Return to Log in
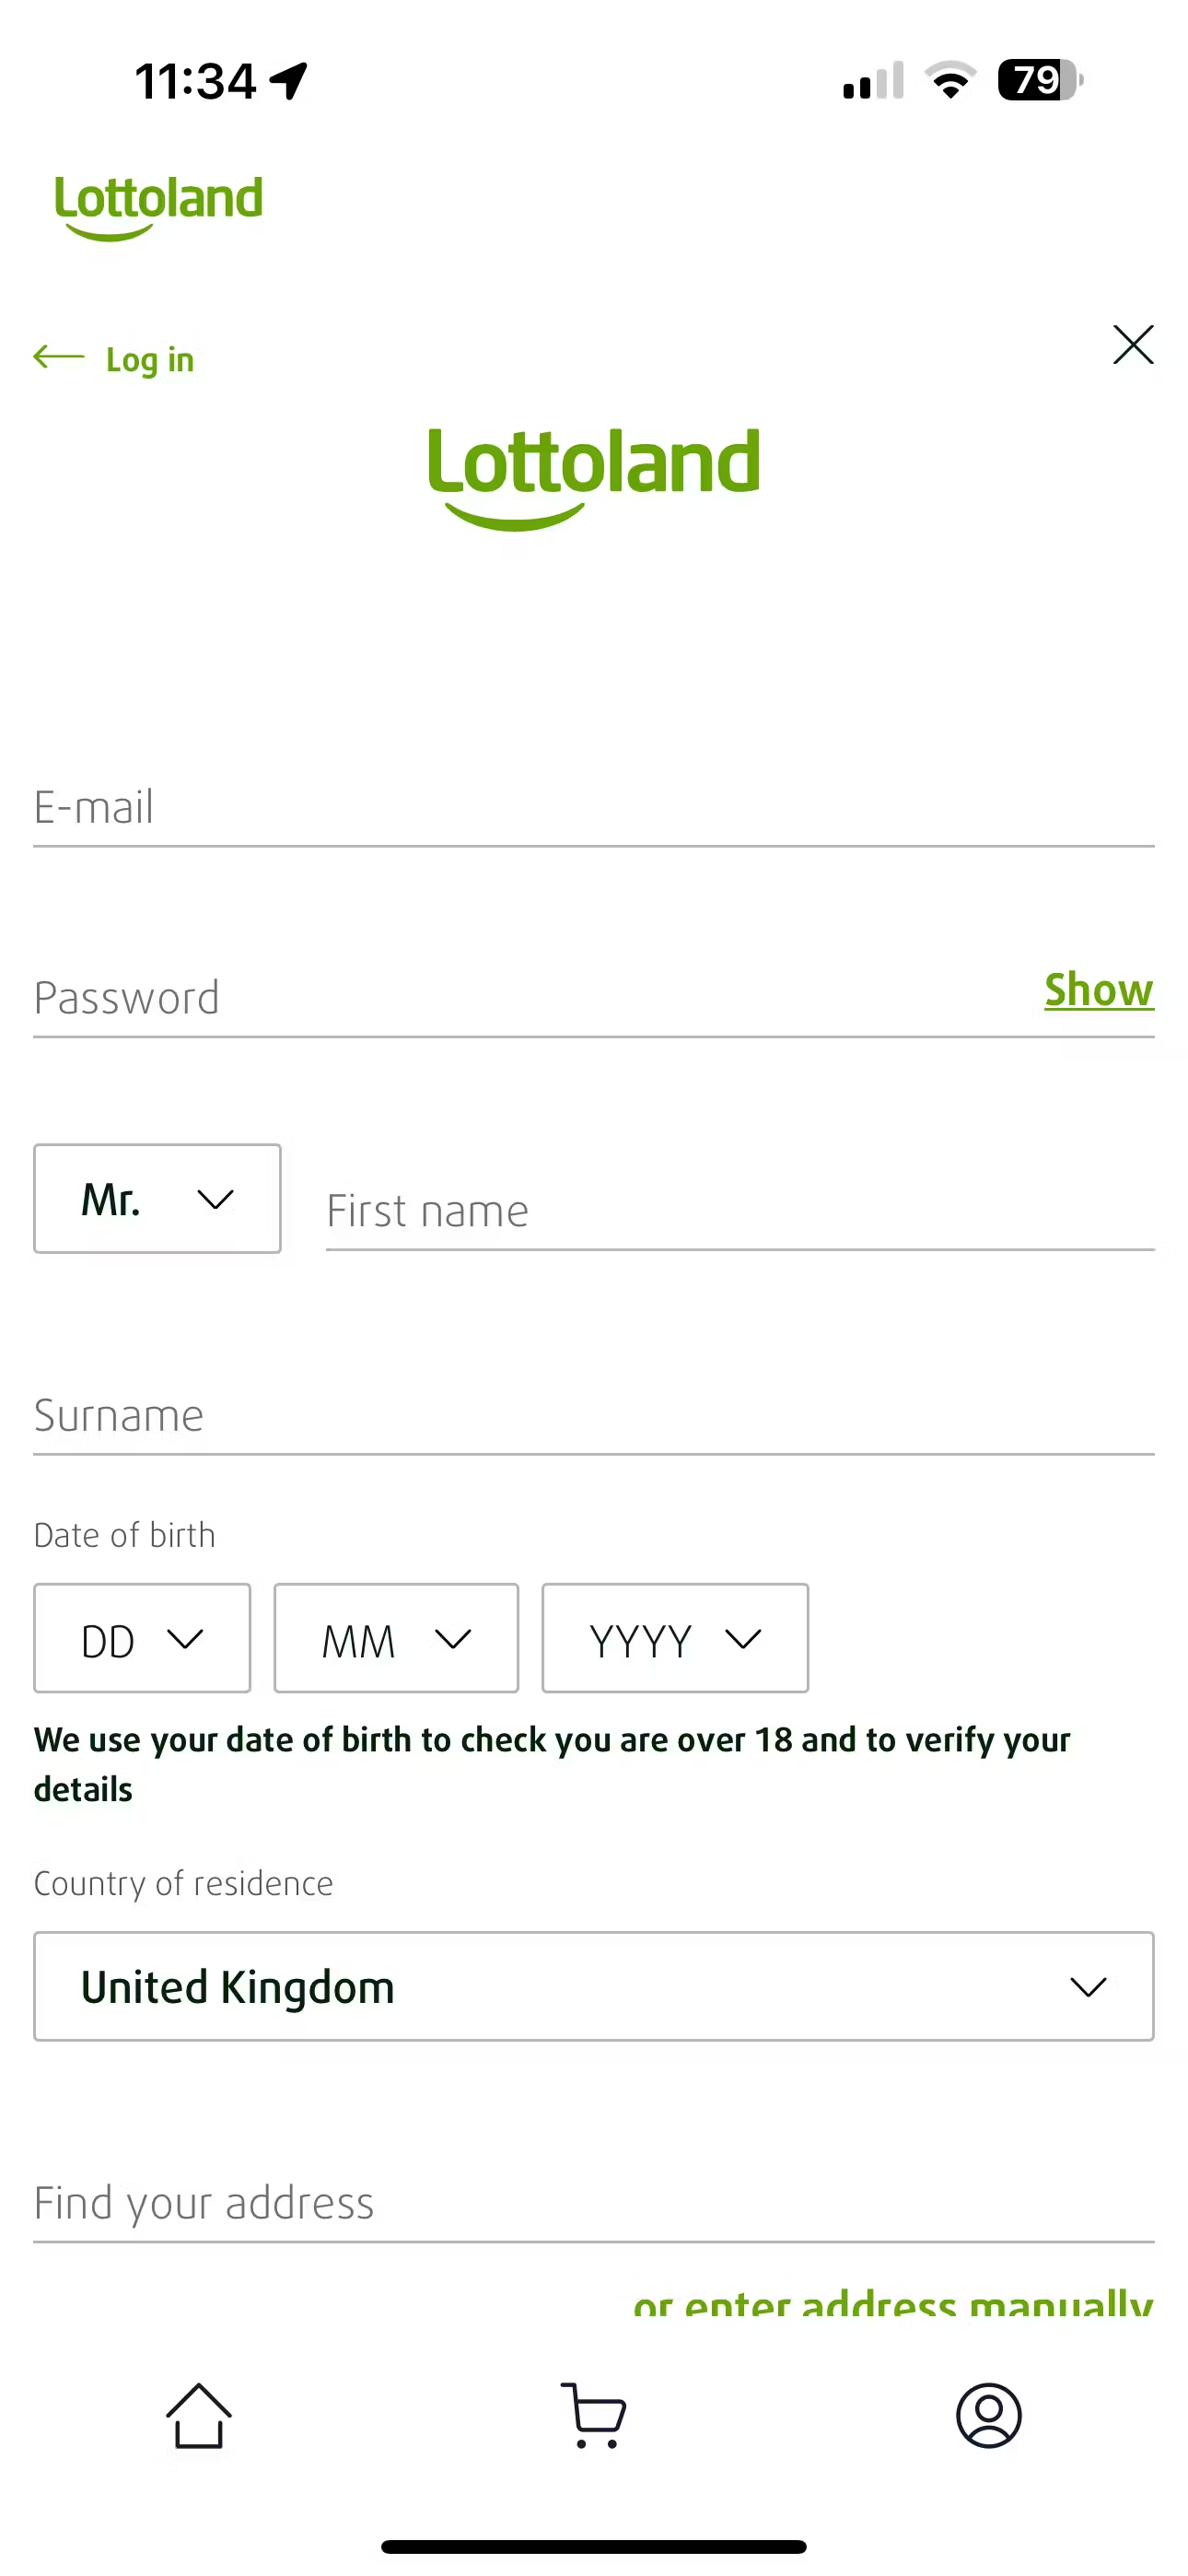The width and height of the screenshot is (1188, 2576). pos(149,359)
